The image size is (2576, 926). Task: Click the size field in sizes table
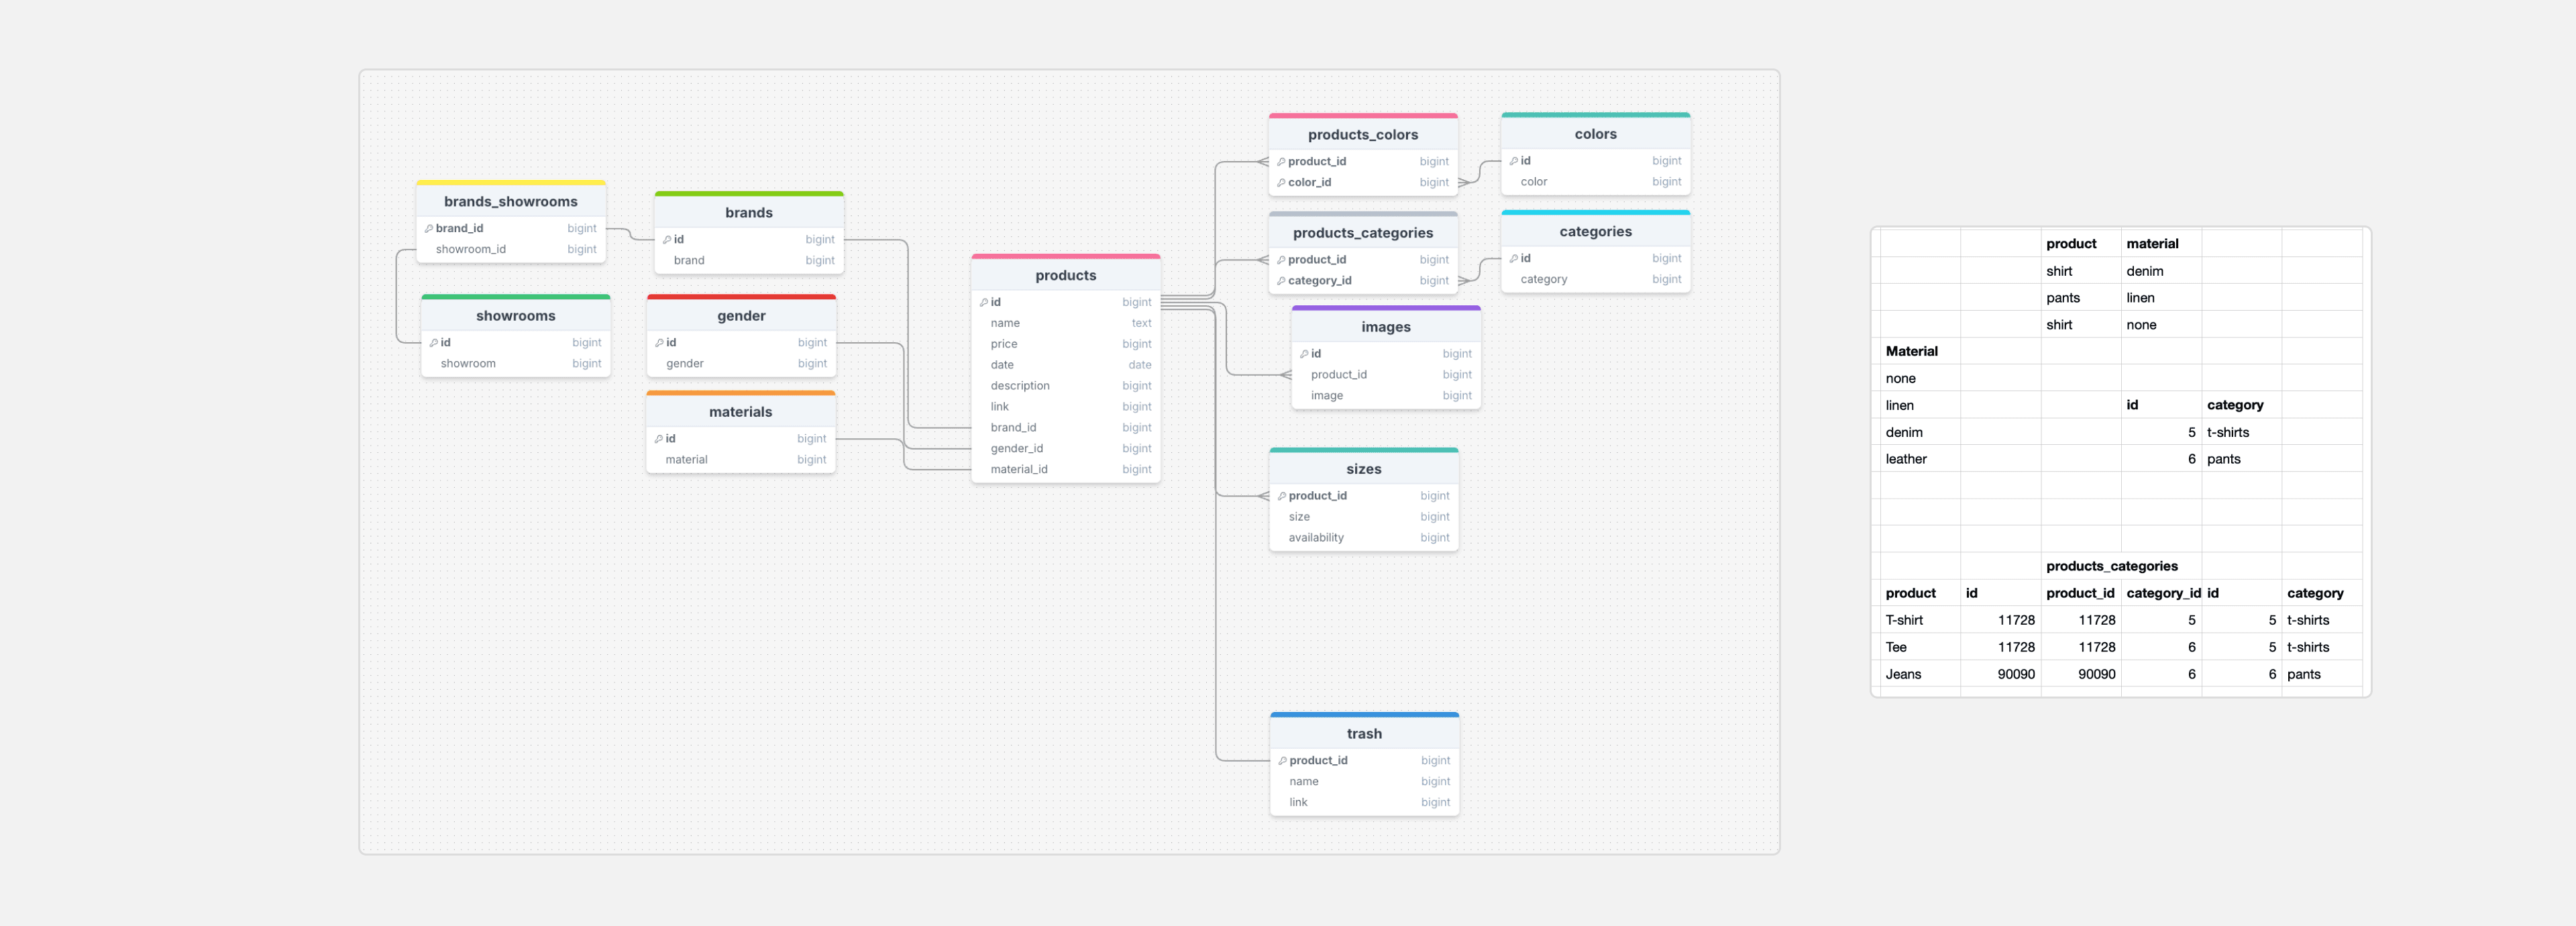(x=1364, y=517)
